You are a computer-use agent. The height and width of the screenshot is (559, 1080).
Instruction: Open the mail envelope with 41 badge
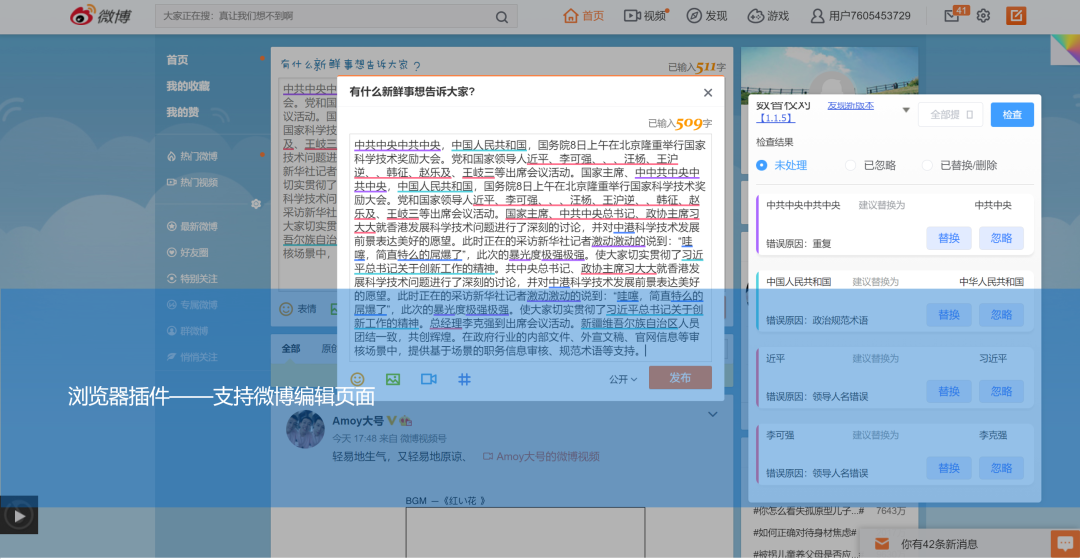click(953, 15)
